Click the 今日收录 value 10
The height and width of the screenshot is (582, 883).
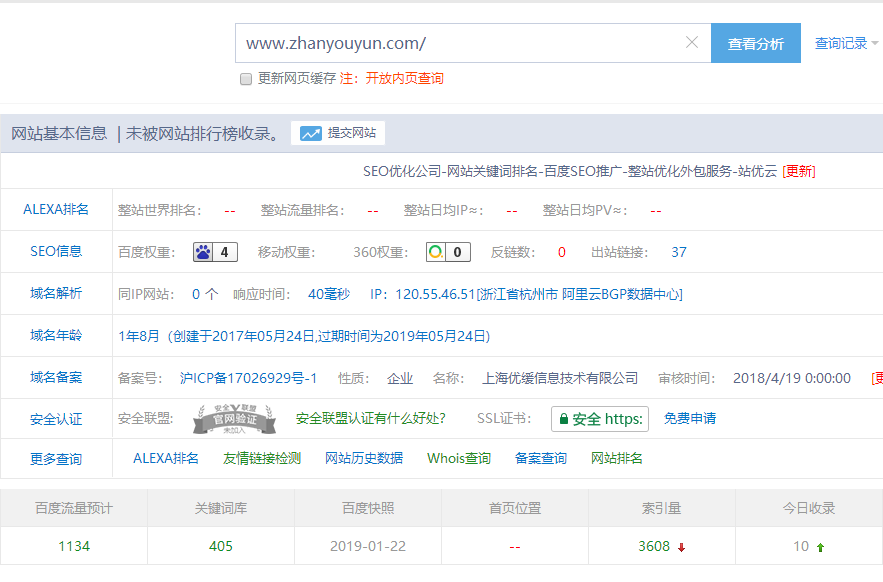tap(801, 547)
